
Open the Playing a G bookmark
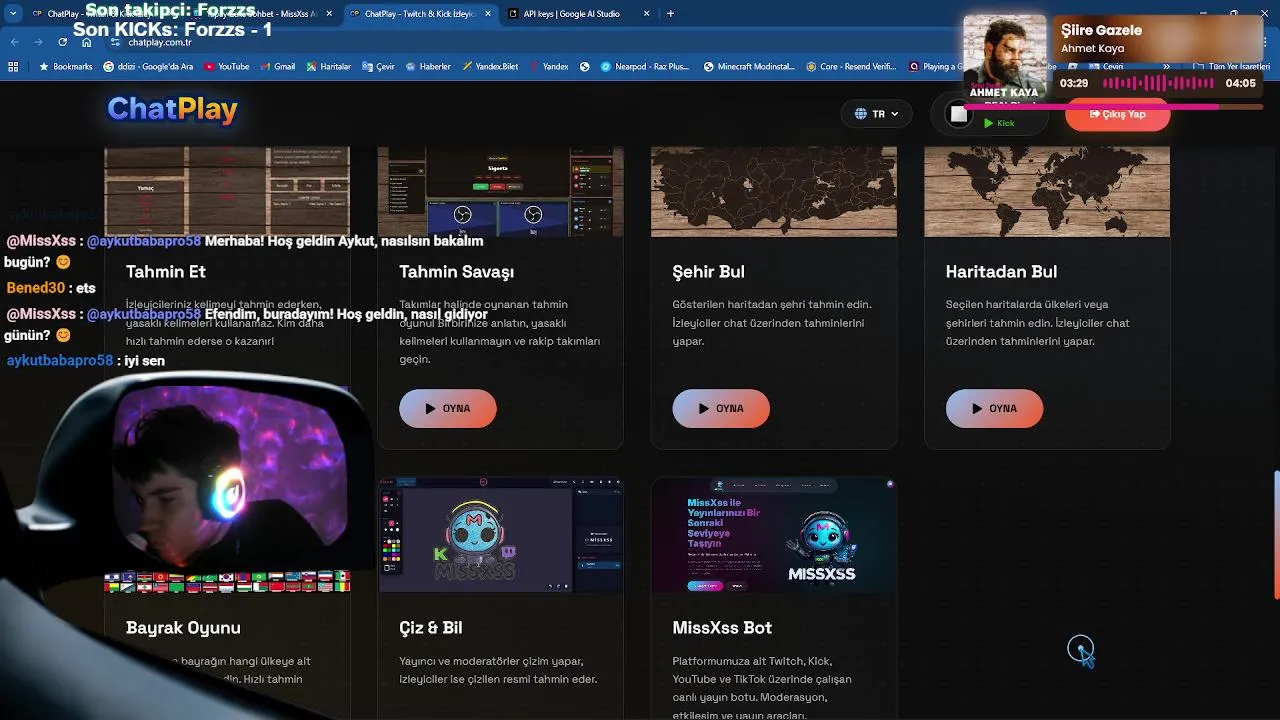(x=933, y=67)
